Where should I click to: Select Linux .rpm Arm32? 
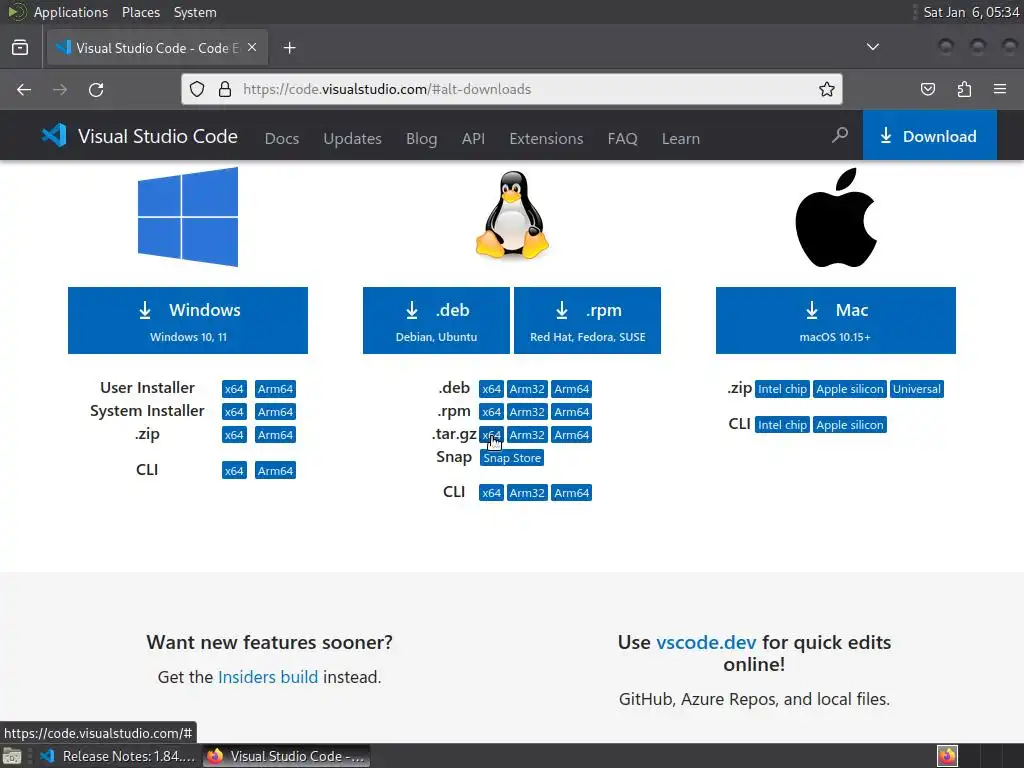coord(527,412)
